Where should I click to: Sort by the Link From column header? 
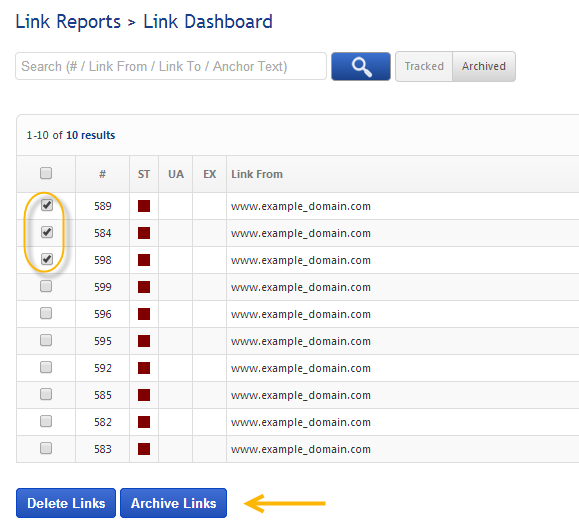[x=257, y=174]
